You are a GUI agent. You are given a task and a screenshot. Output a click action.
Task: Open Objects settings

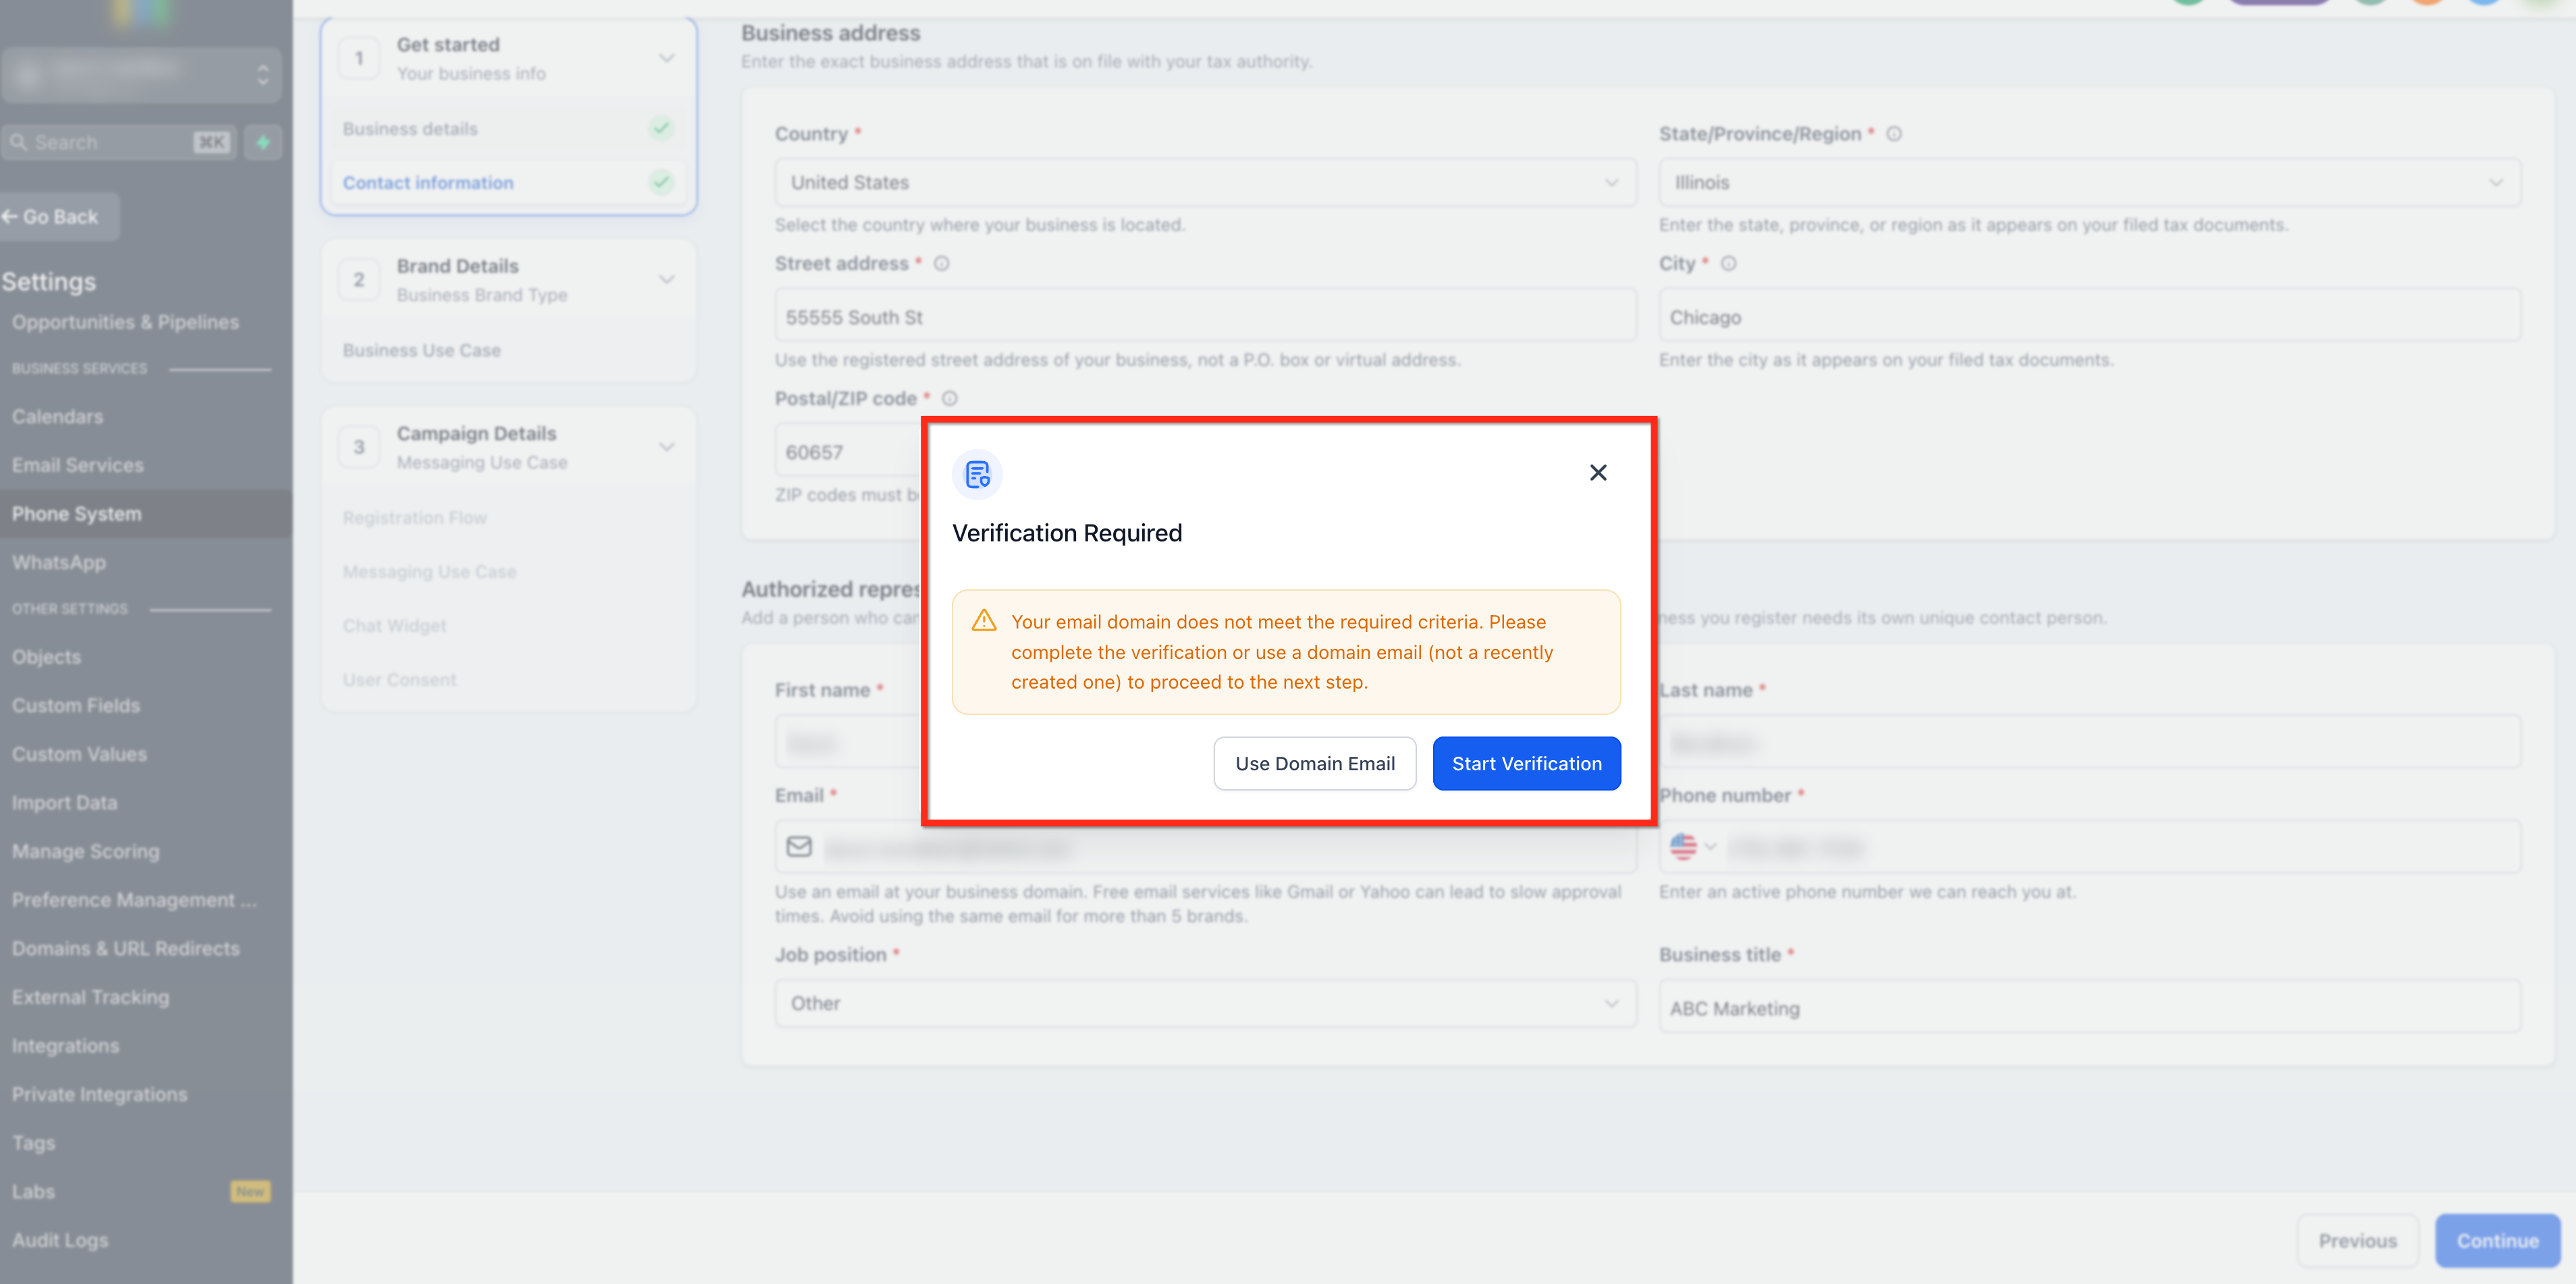tap(46, 656)
